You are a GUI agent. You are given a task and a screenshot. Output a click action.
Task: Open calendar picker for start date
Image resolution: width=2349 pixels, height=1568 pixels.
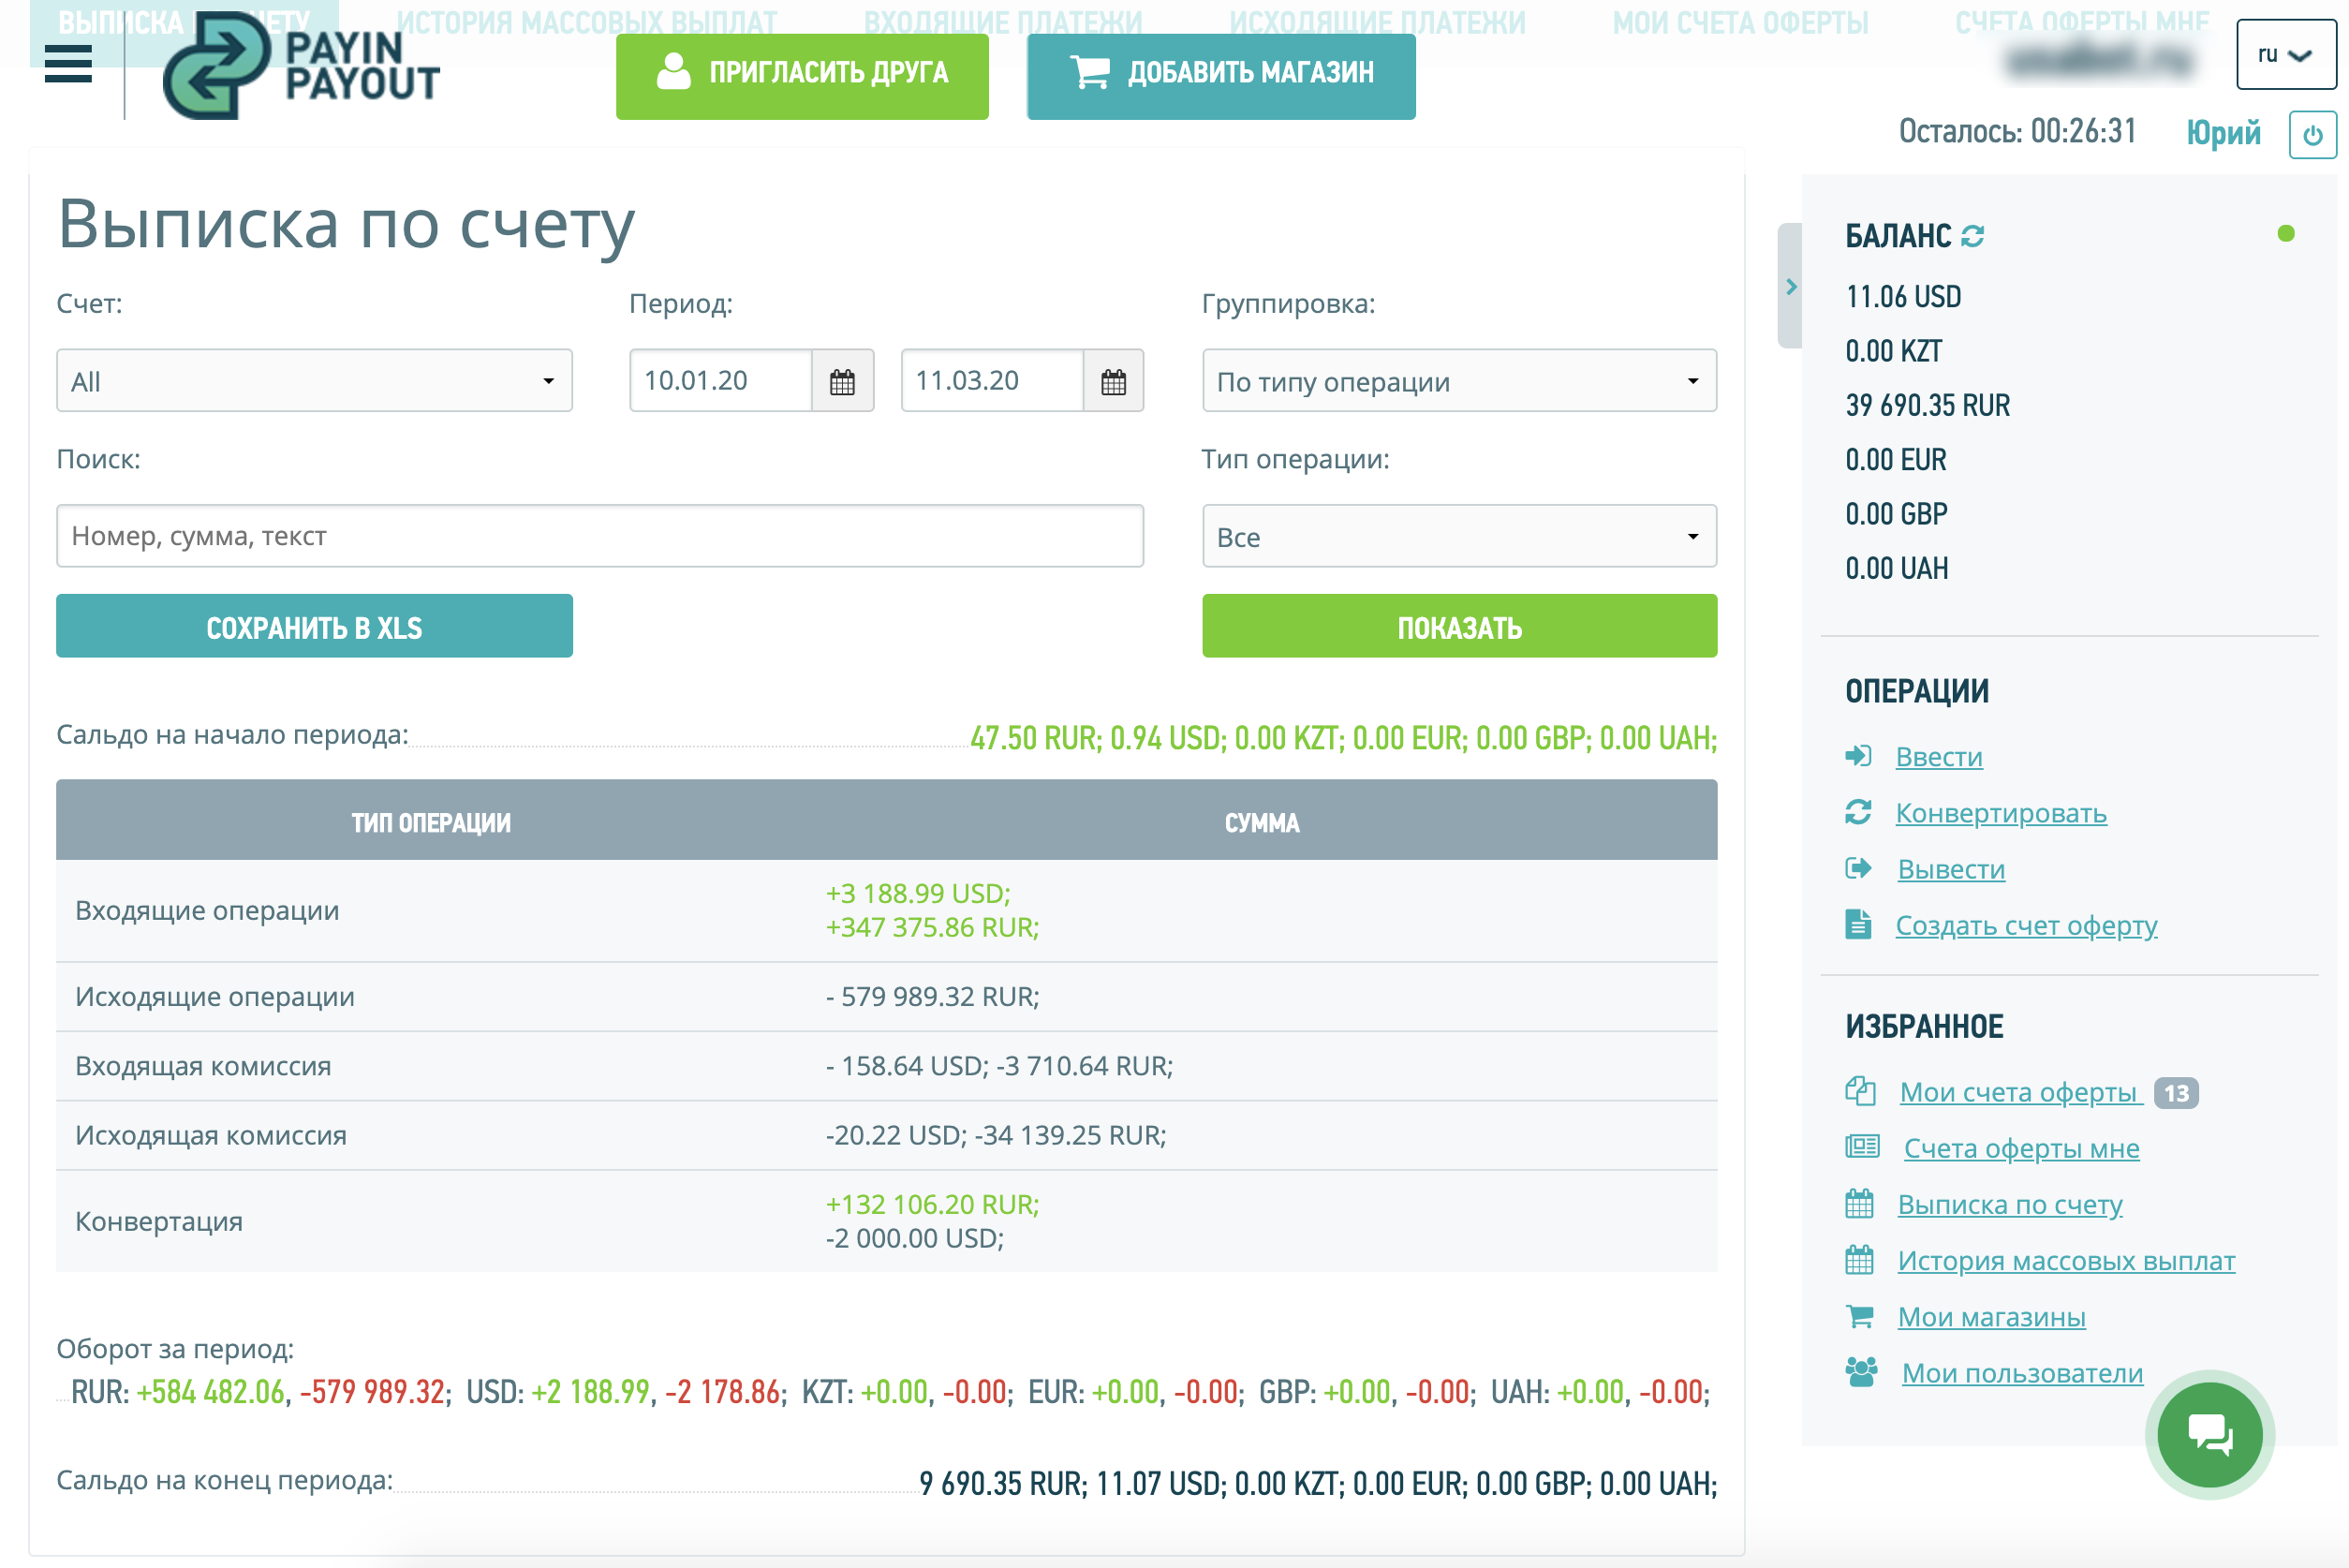point(842,381)
